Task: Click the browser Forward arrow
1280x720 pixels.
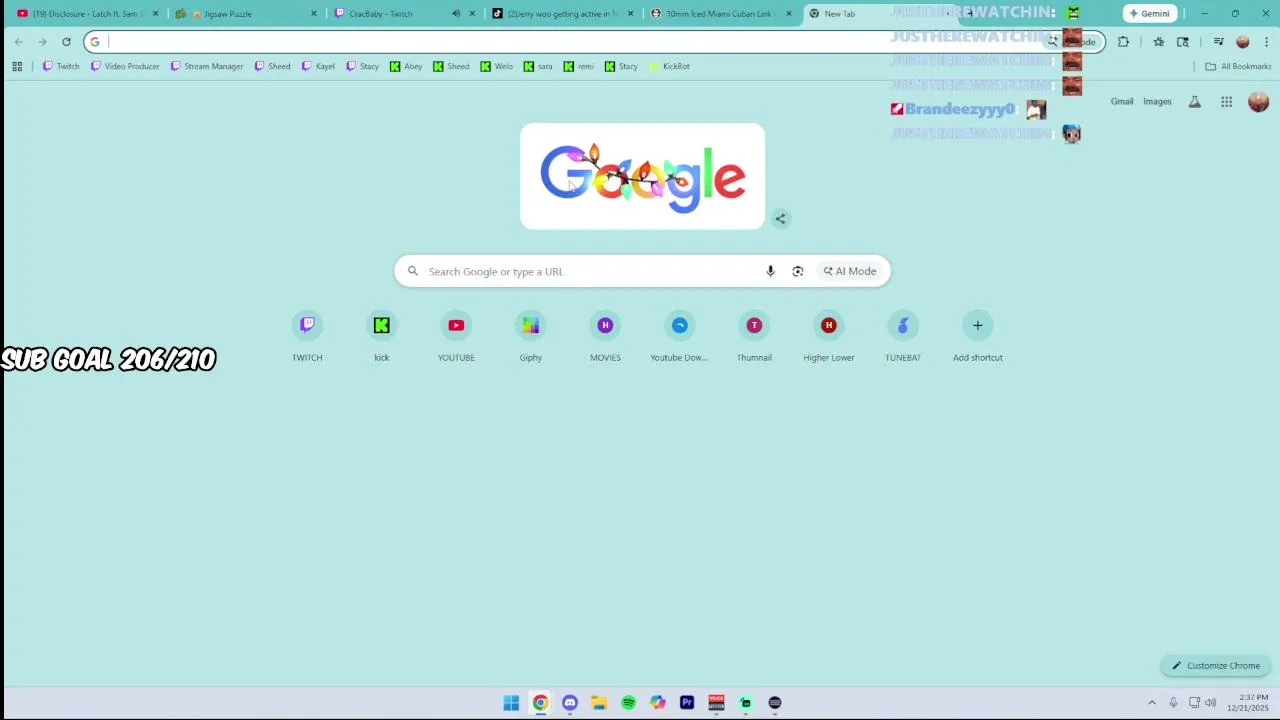Action: pos(42,42)
